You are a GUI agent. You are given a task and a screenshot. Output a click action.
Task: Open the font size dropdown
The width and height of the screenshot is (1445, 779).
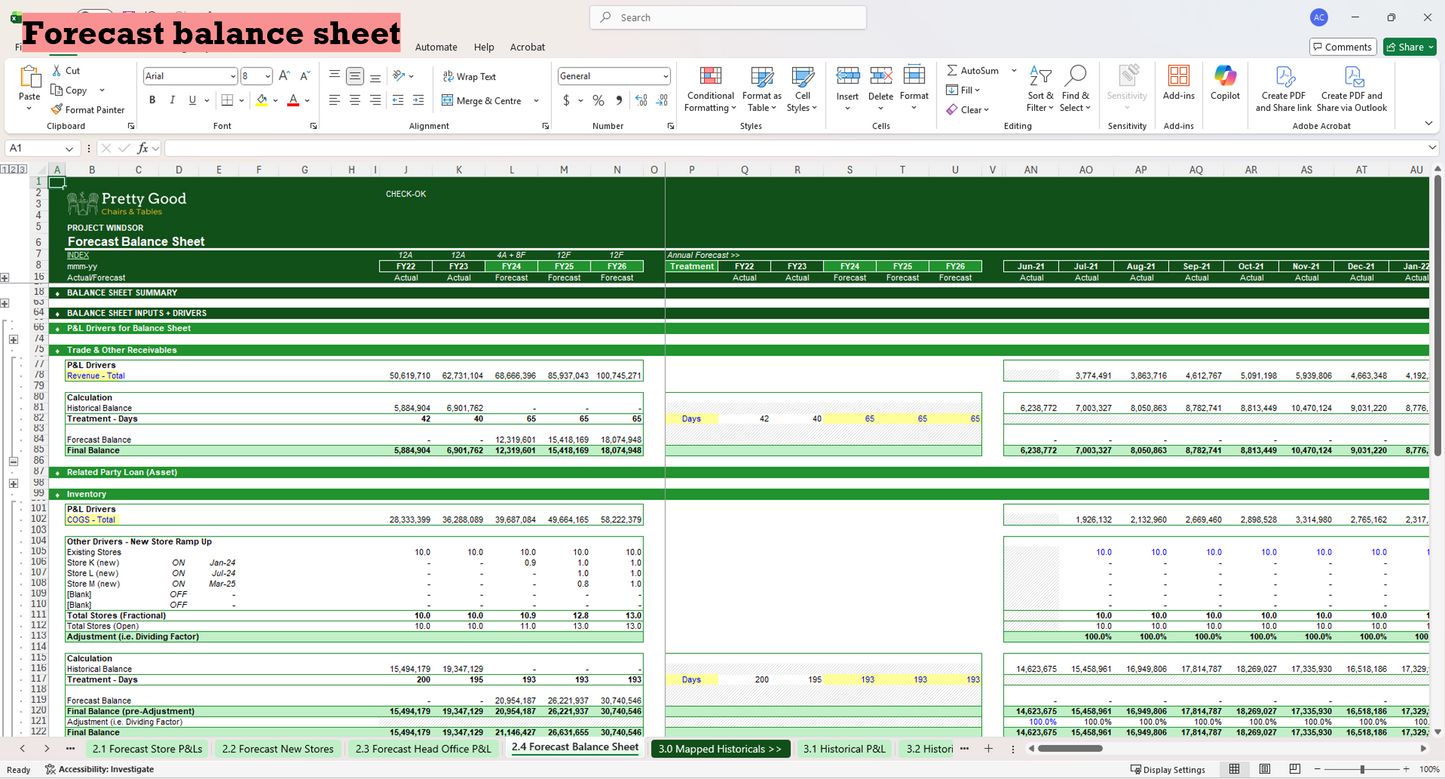[267, 75]
